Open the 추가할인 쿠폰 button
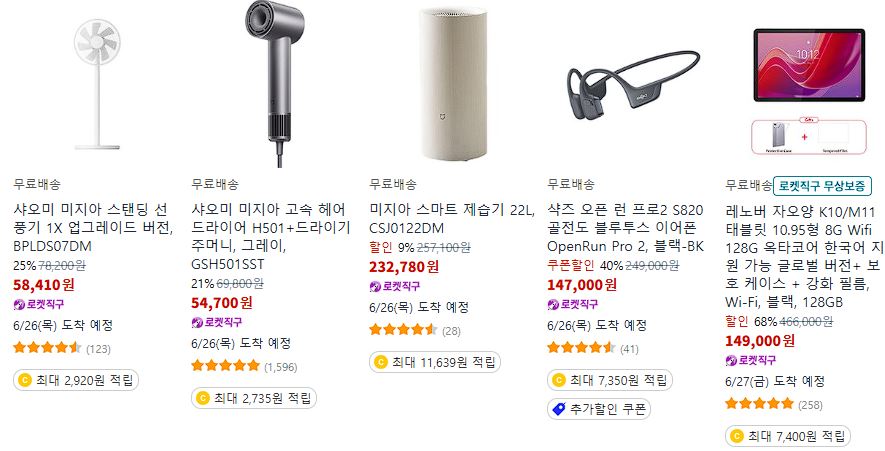This screenshot has height=451, width=885. click(x=598, y=409)
